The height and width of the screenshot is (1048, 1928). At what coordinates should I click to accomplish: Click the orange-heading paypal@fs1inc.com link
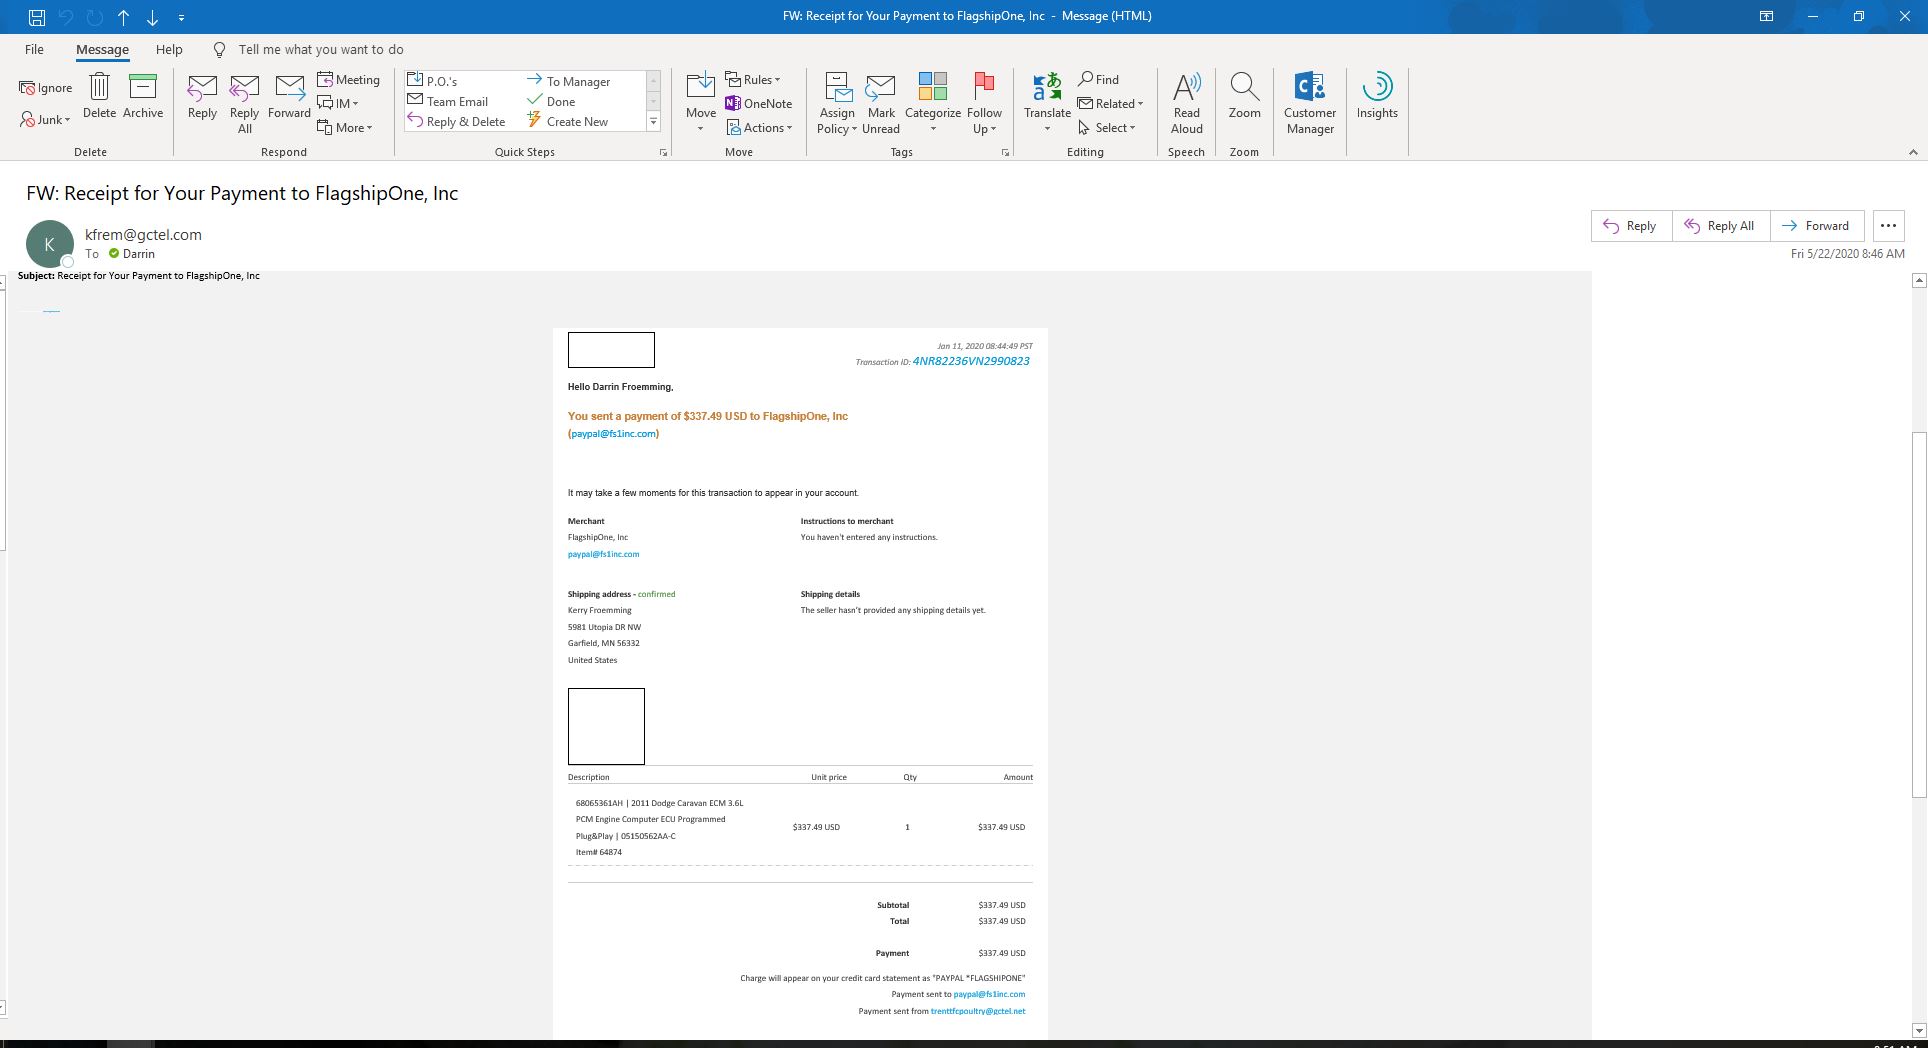[614, 434]
